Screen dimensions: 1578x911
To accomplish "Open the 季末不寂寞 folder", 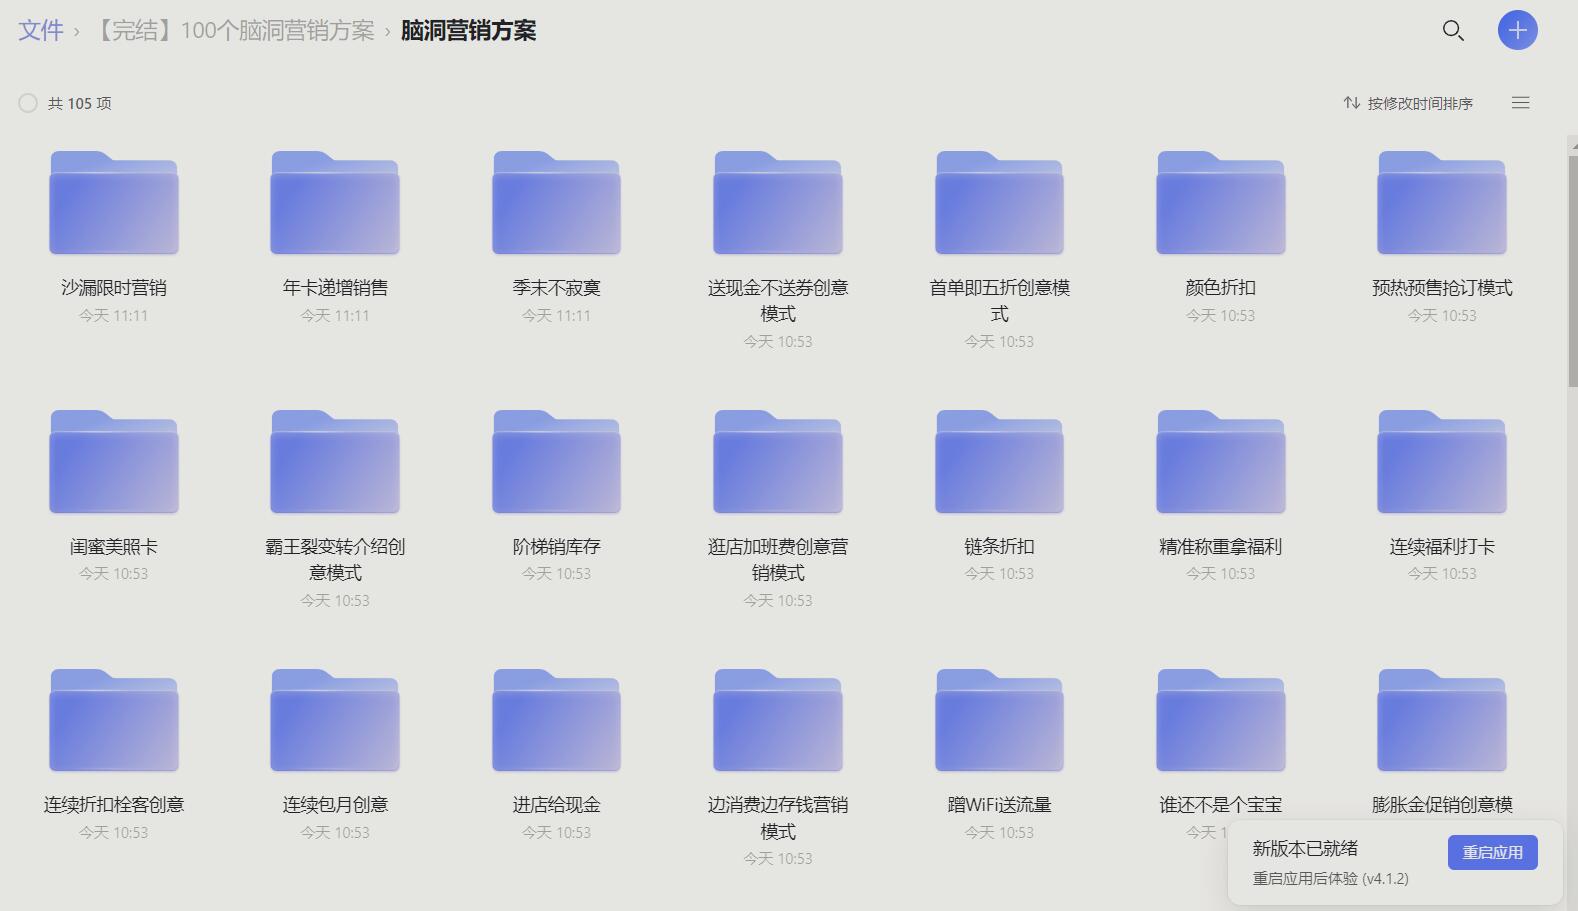I will [x=556, y=204].
